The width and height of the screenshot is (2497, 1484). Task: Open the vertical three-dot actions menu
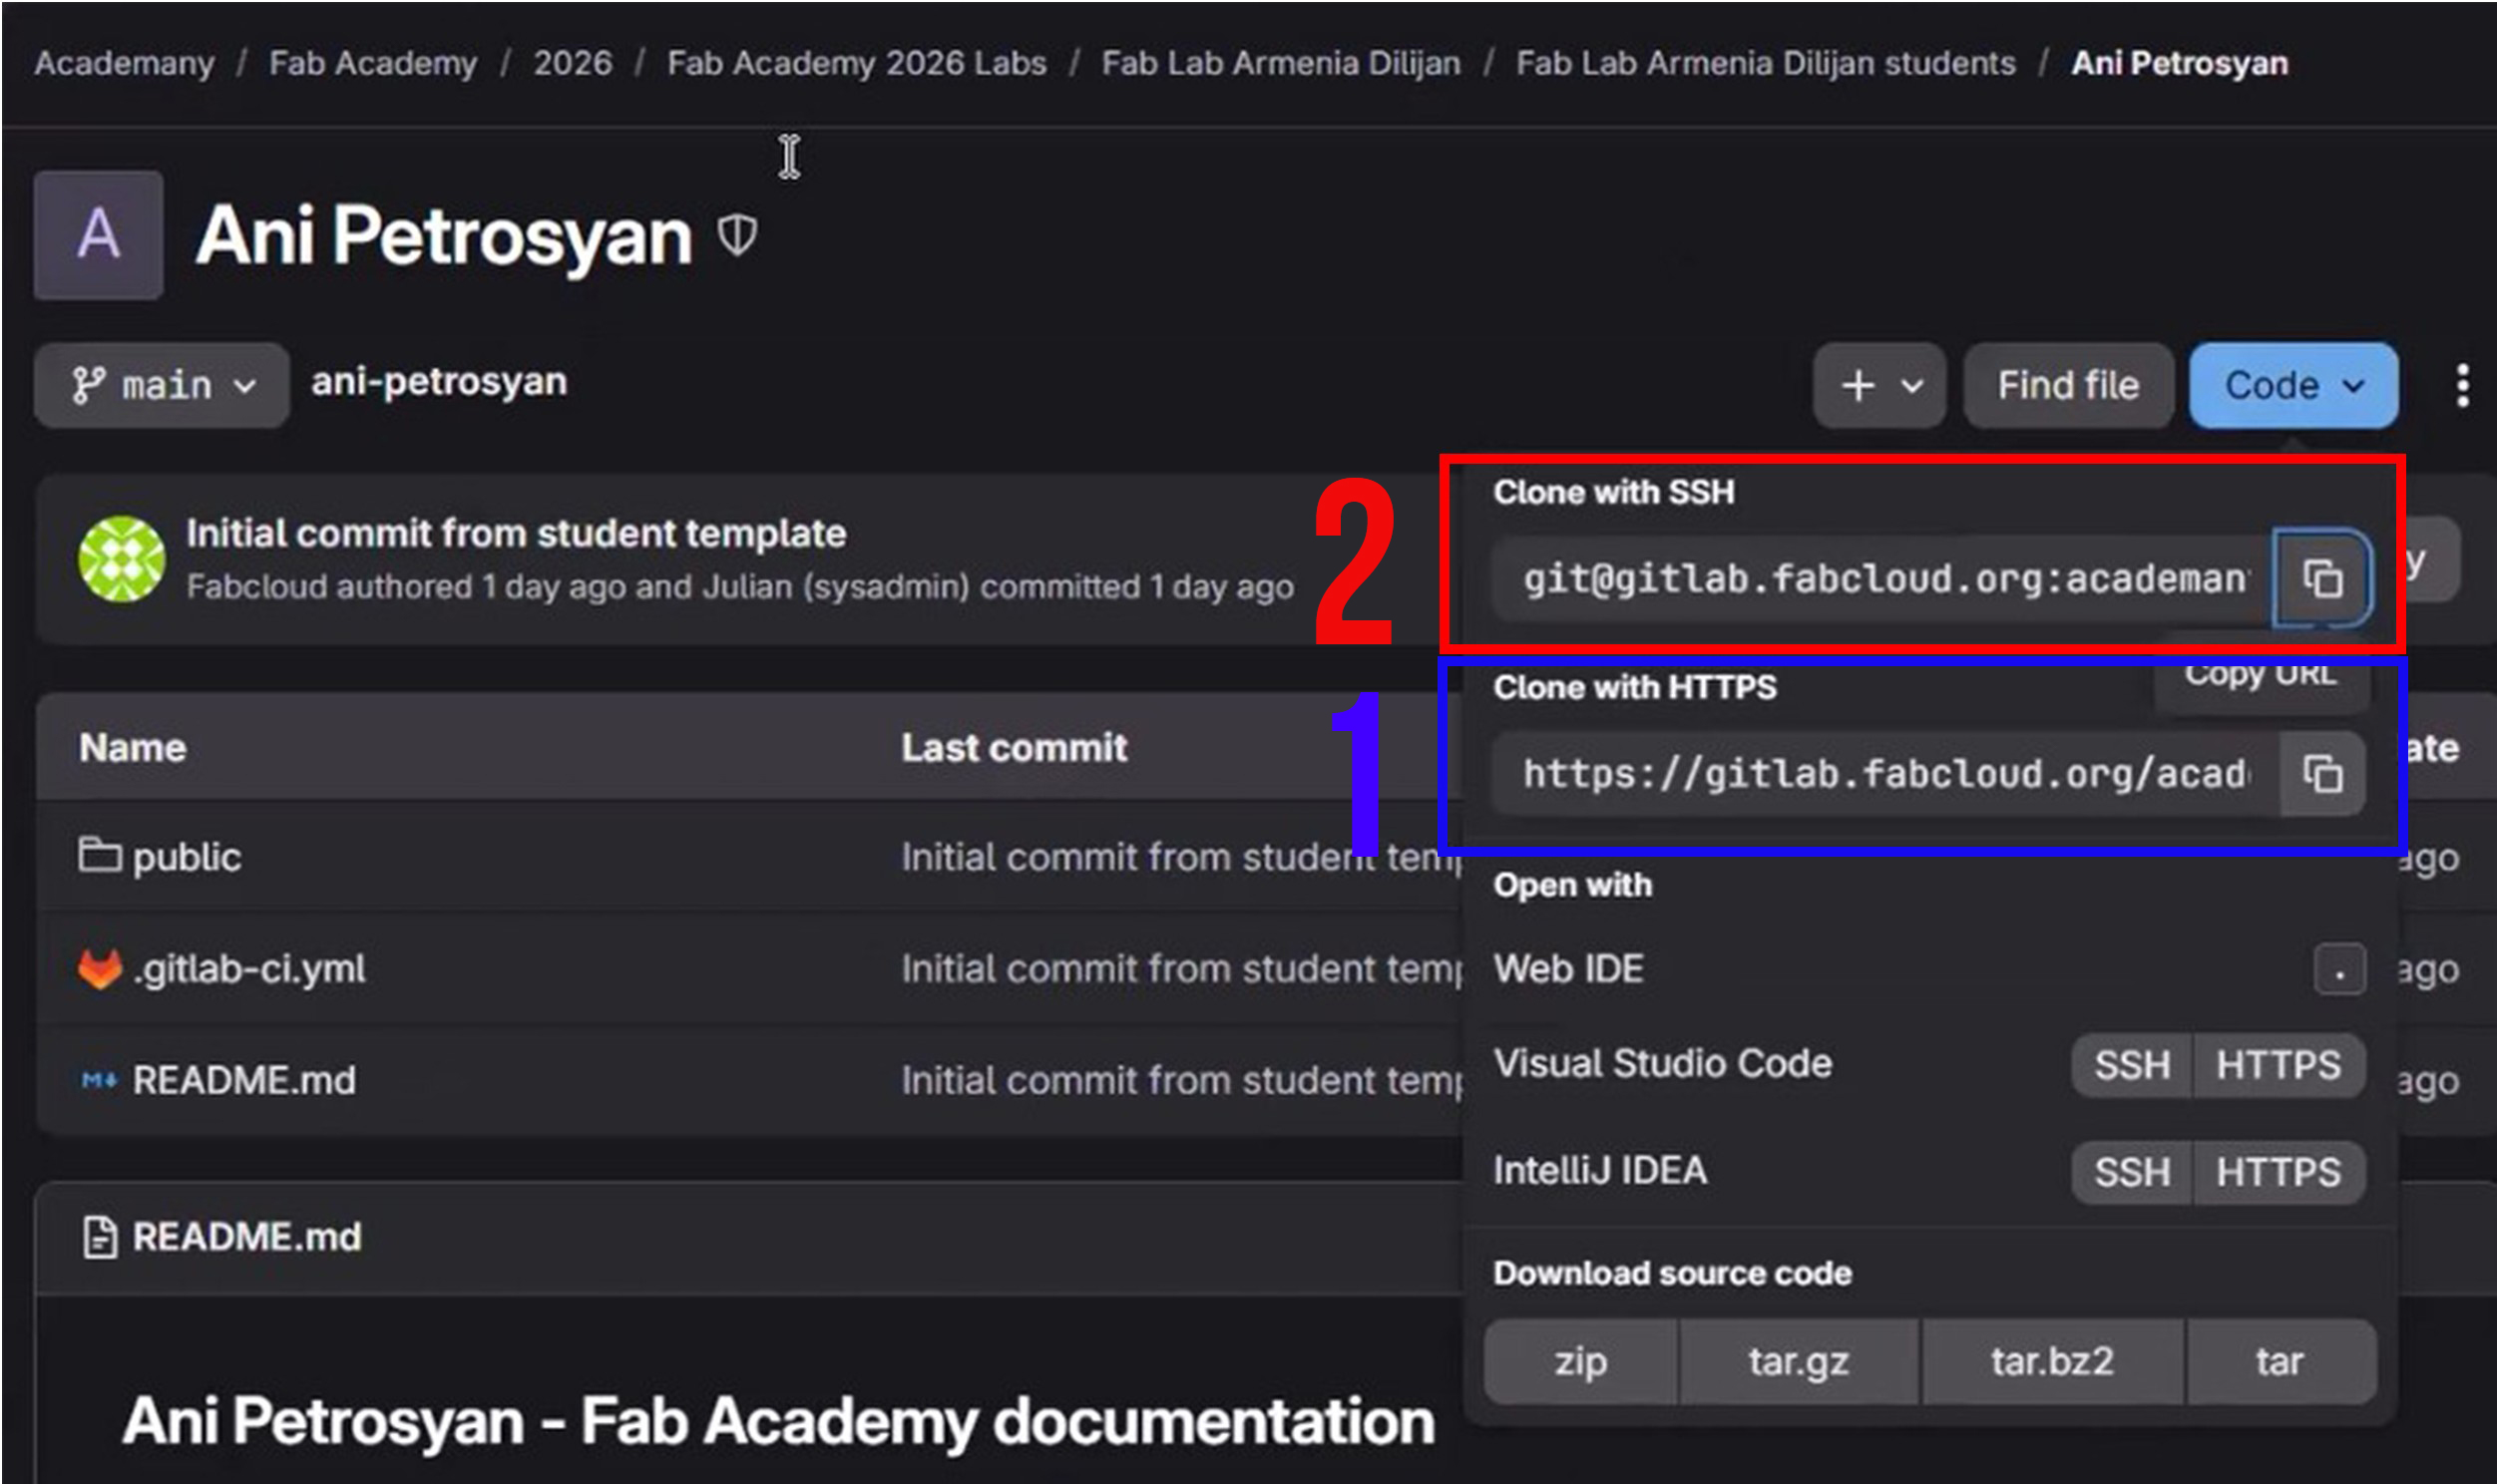coord(2462,385)
